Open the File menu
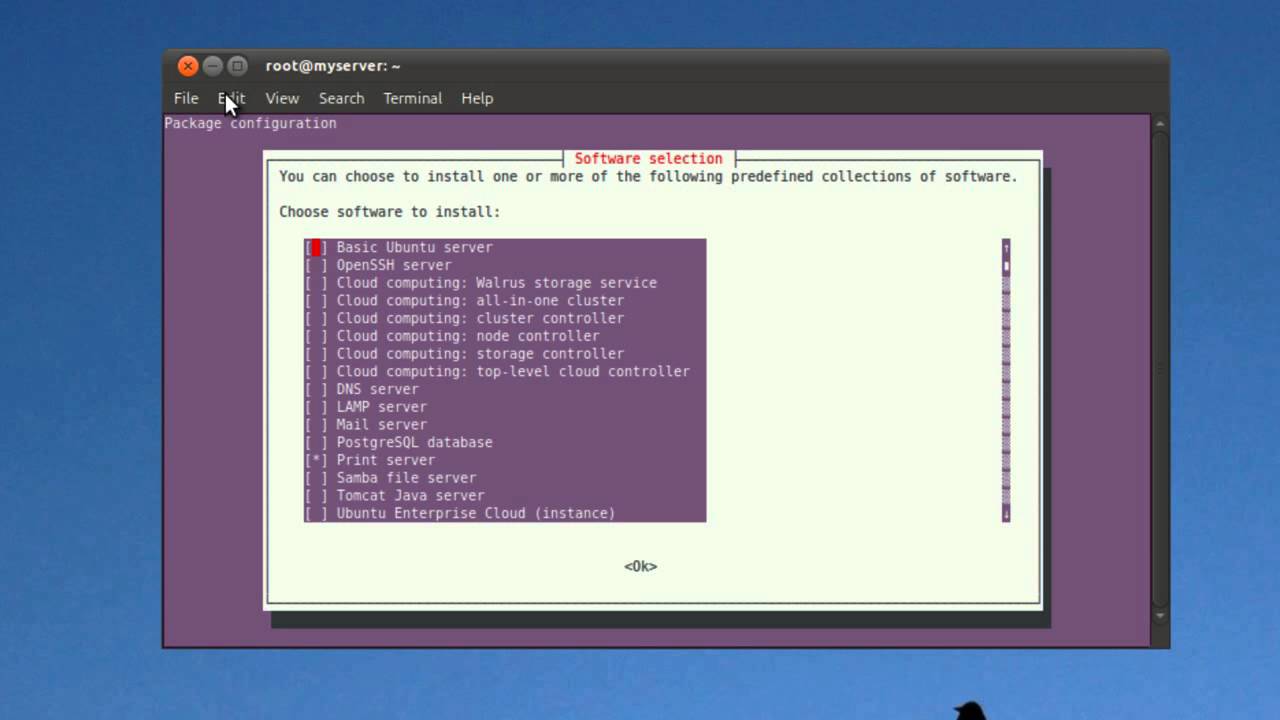 (x=186, y=98)
